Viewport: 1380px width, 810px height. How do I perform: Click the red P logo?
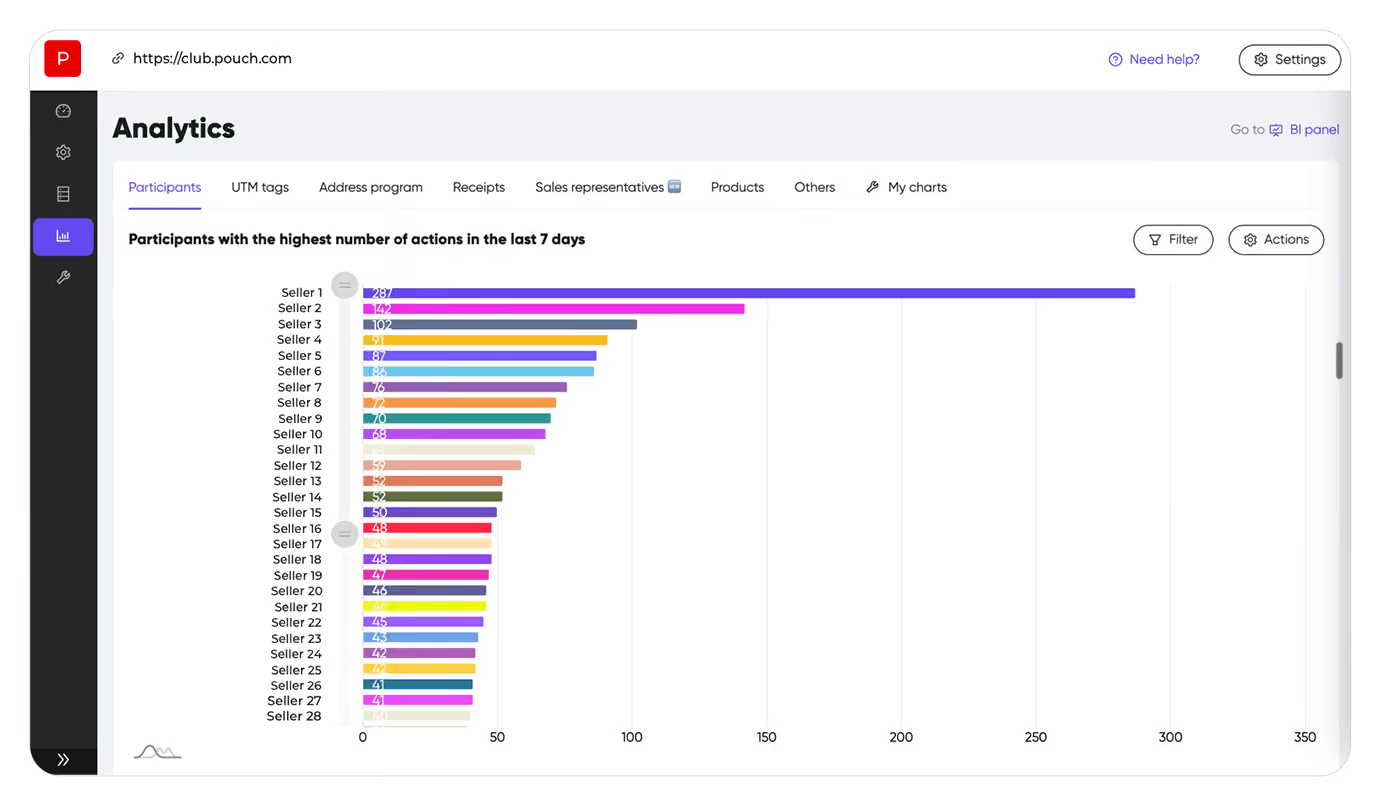pyautogui.click(x=63, y=59)
